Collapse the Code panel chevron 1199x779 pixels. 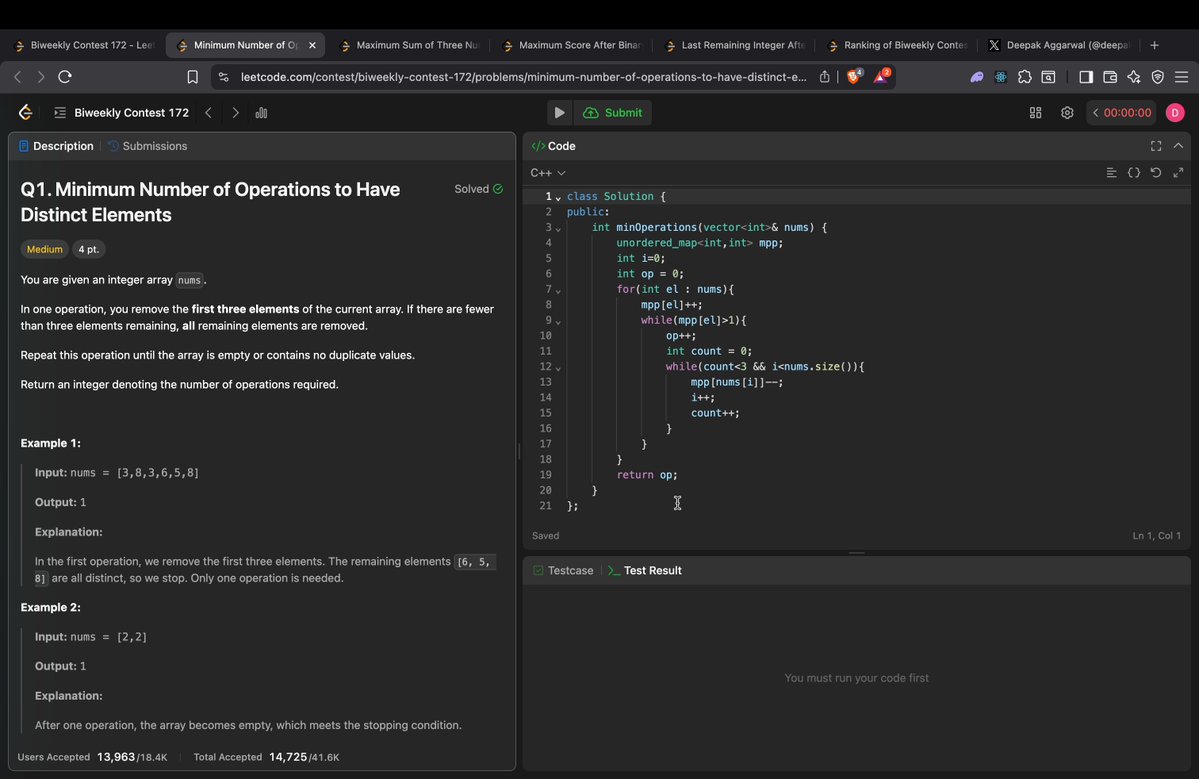(x=1178, y=146)
